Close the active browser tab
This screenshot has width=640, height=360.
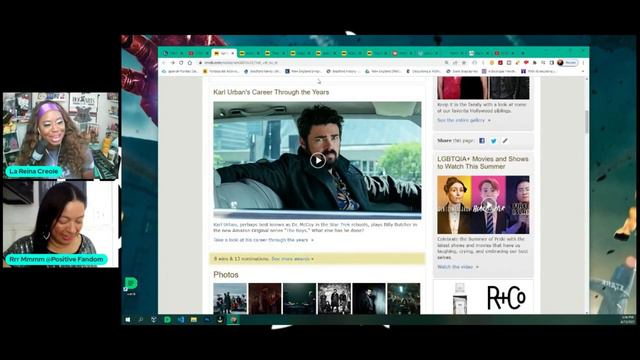pyautogui.click(x=233, y=53)
